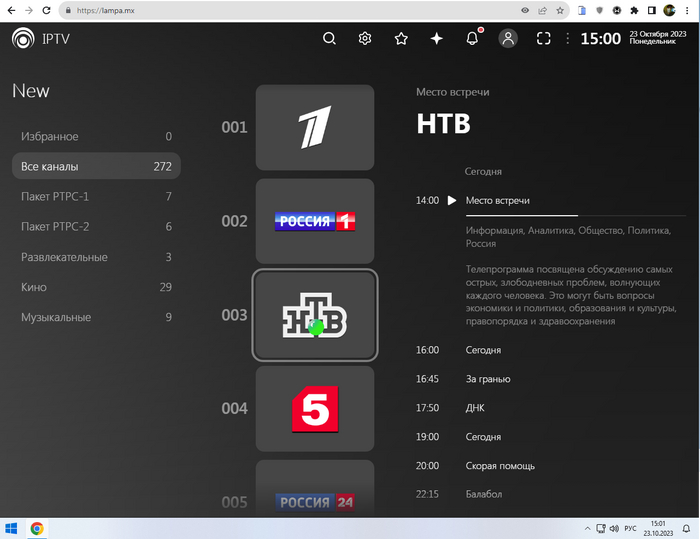The image size is (700, 539).
Task: Click the star favorites icon in header
Action: point(401,39)
